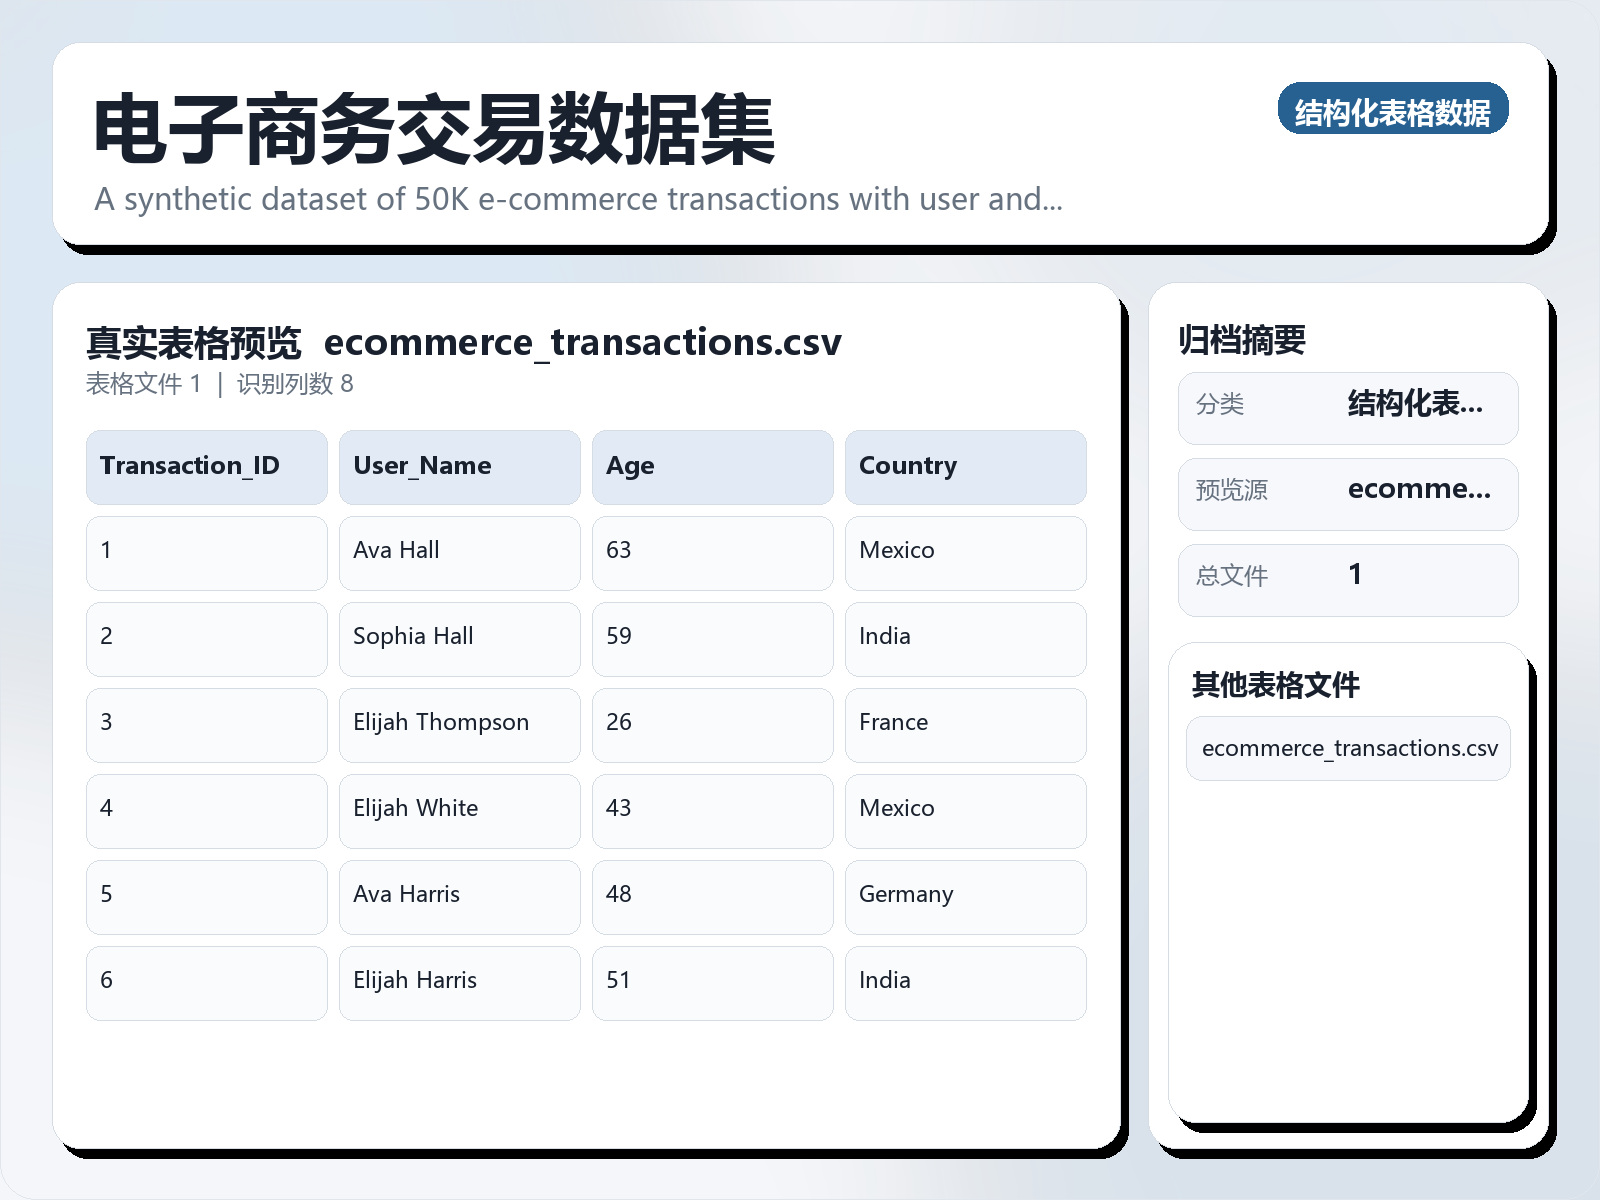Select the Germany country cell
This screenshot has width=1600, height=1200.
[965, 896]
